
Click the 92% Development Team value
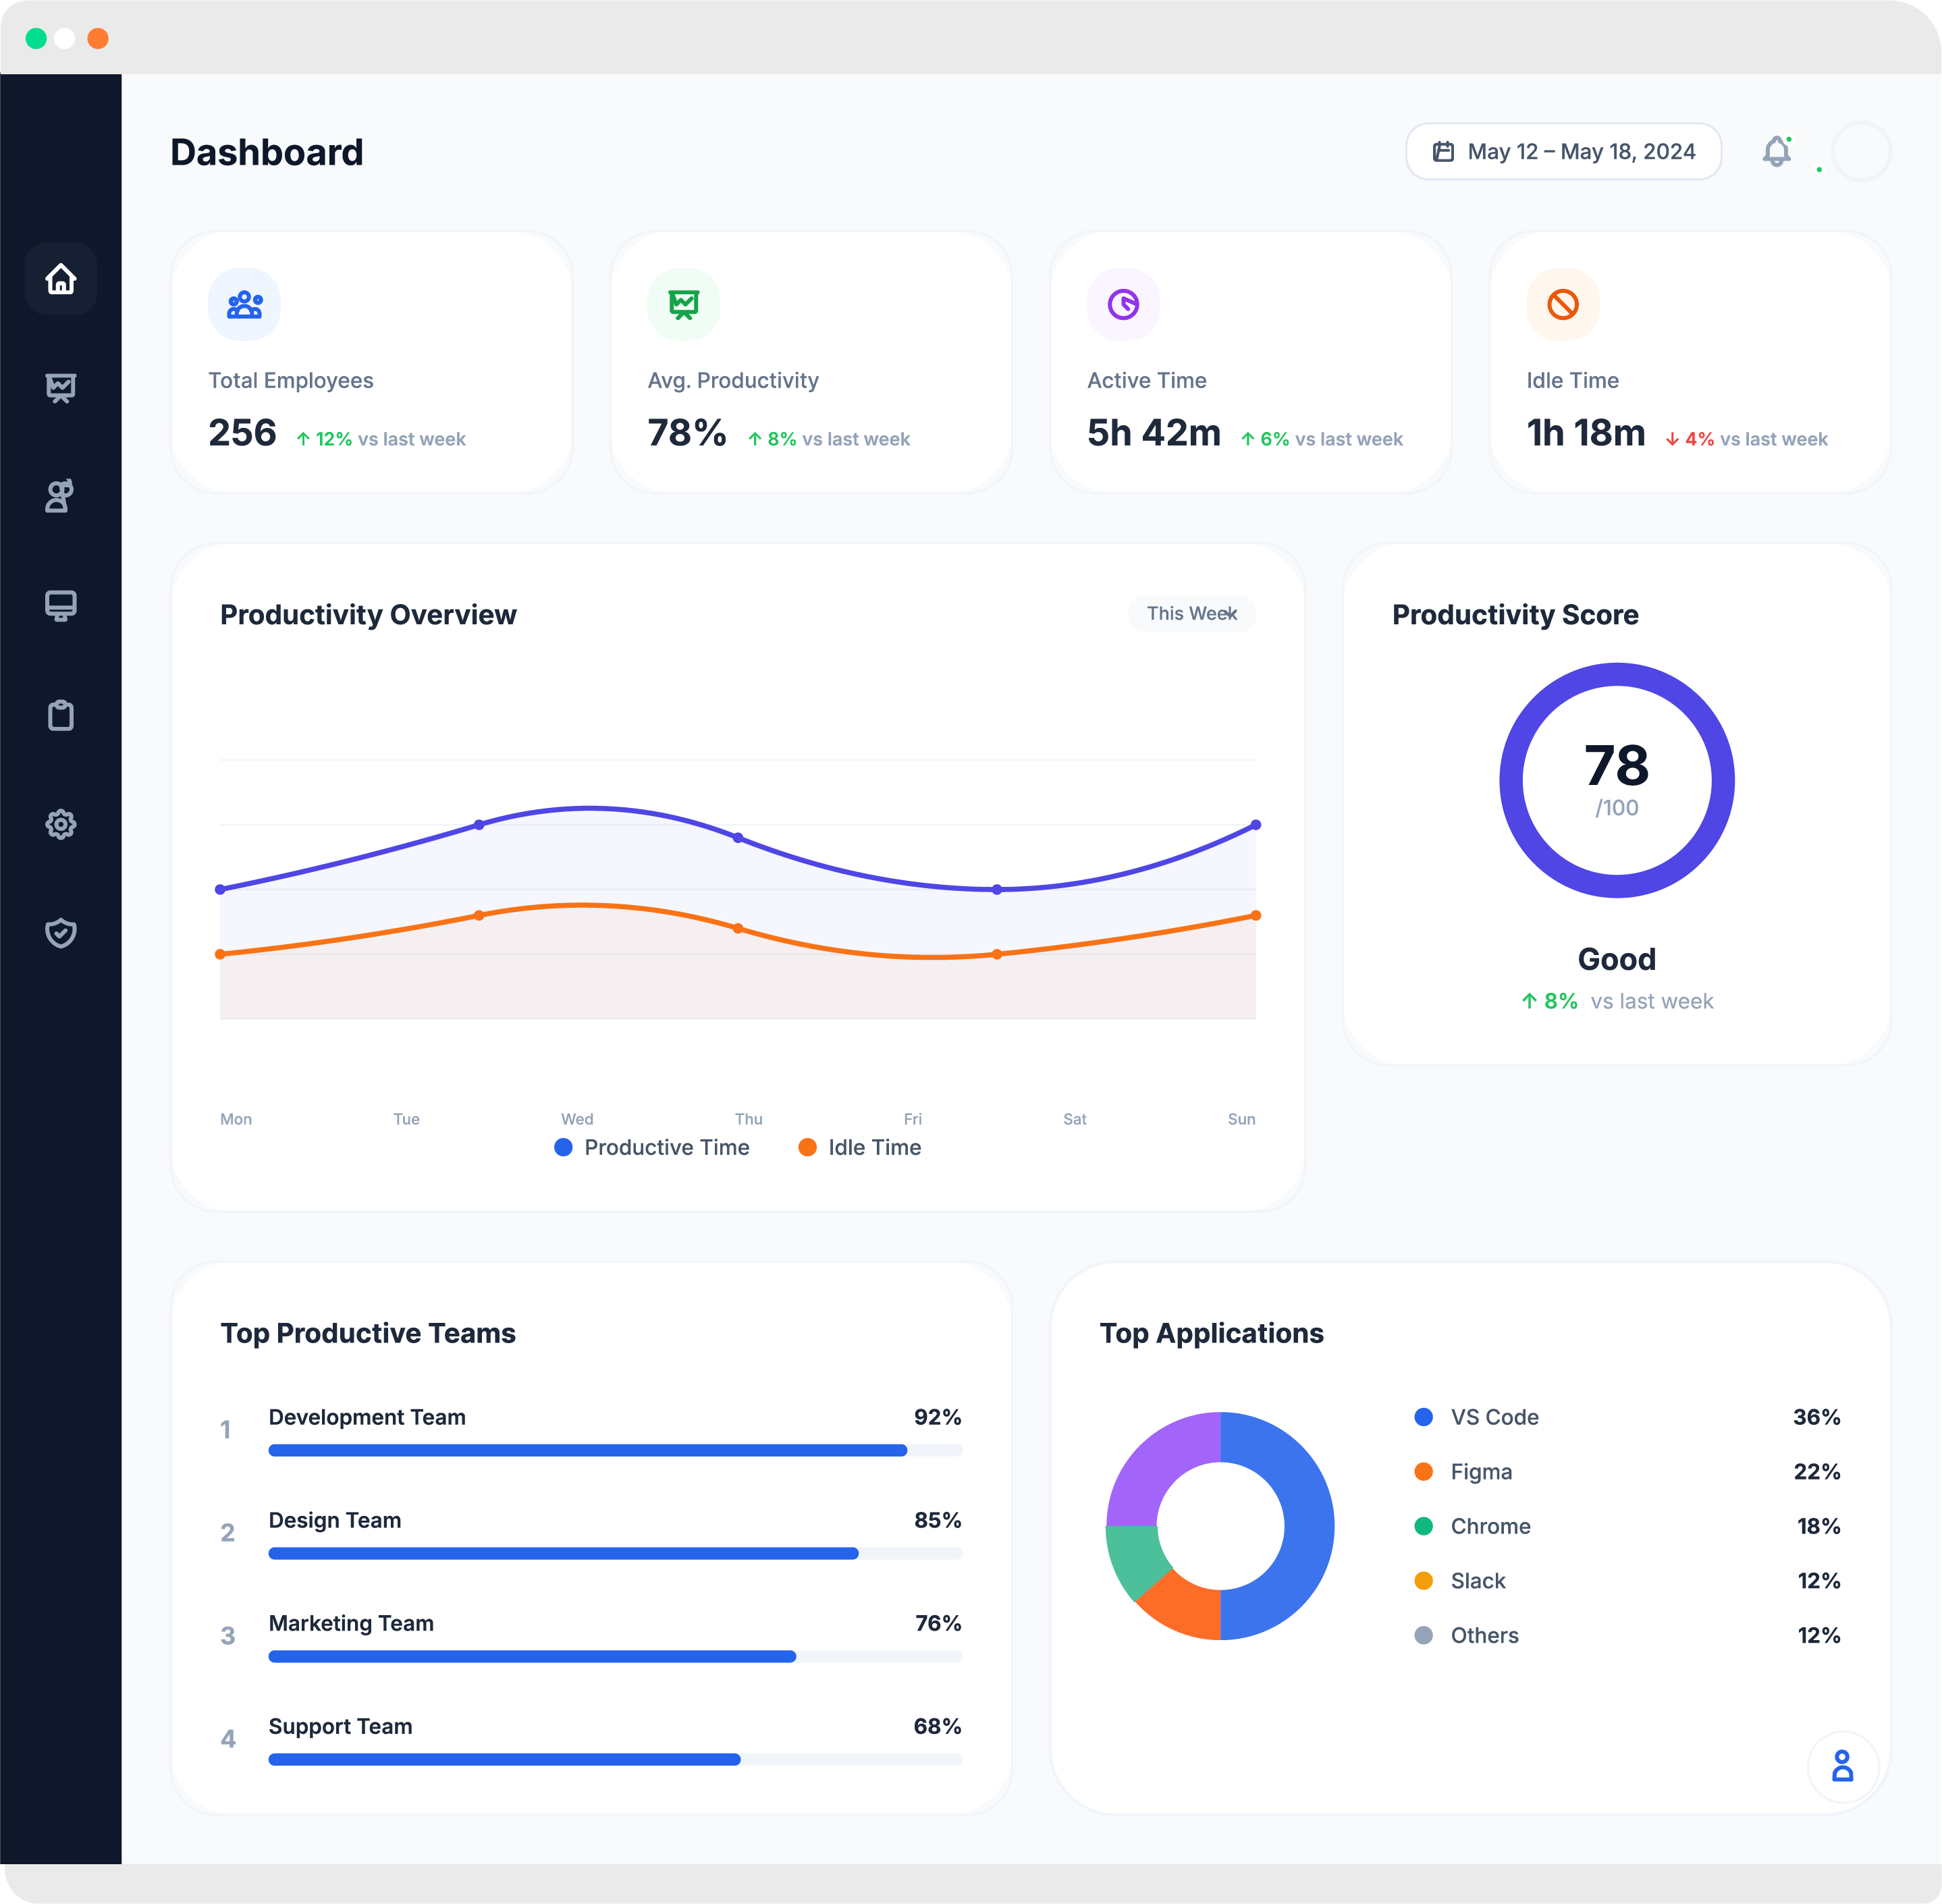click(938, 1417)
